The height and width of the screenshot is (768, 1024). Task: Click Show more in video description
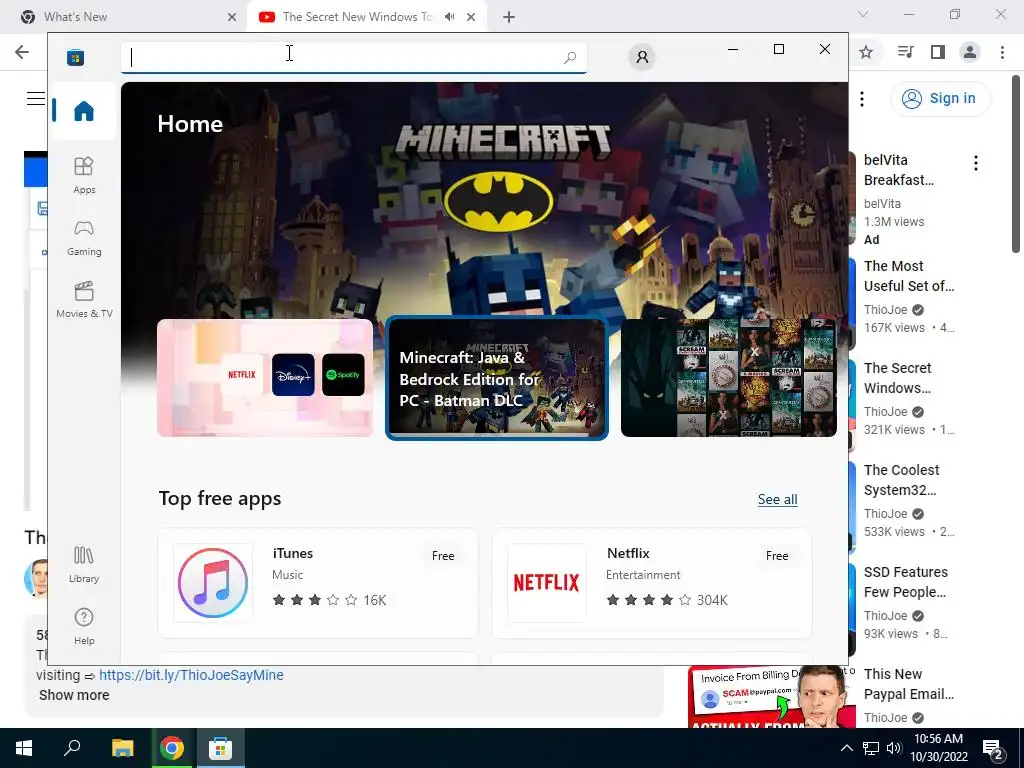coord(74,695)
